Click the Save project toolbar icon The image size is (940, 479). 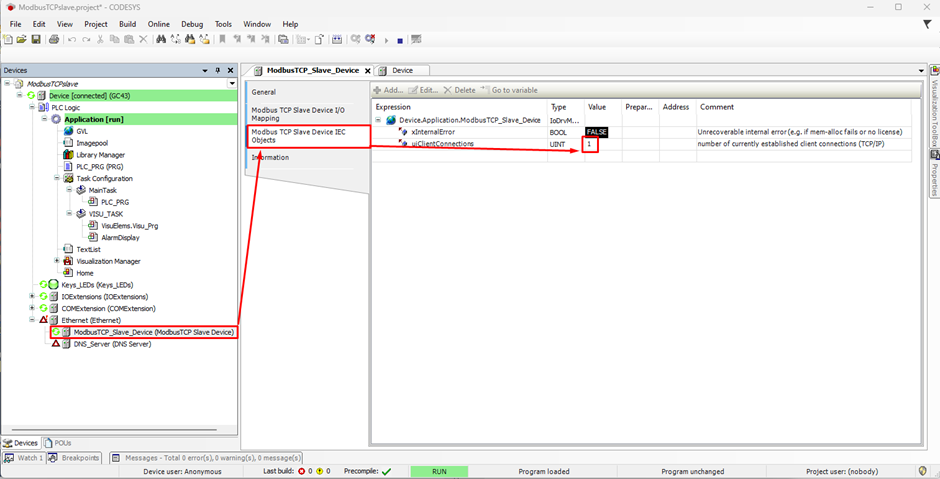(36, 40)
